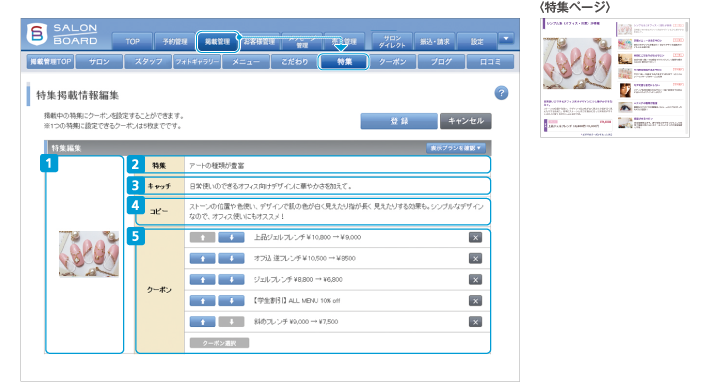Open the 設定 tab
The height and width of the screenshot is (383, 710).
(477, 42)
